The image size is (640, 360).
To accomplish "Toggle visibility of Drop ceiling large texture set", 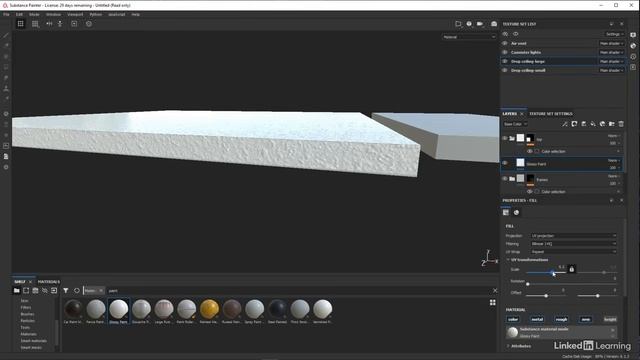I will (505, 62).
